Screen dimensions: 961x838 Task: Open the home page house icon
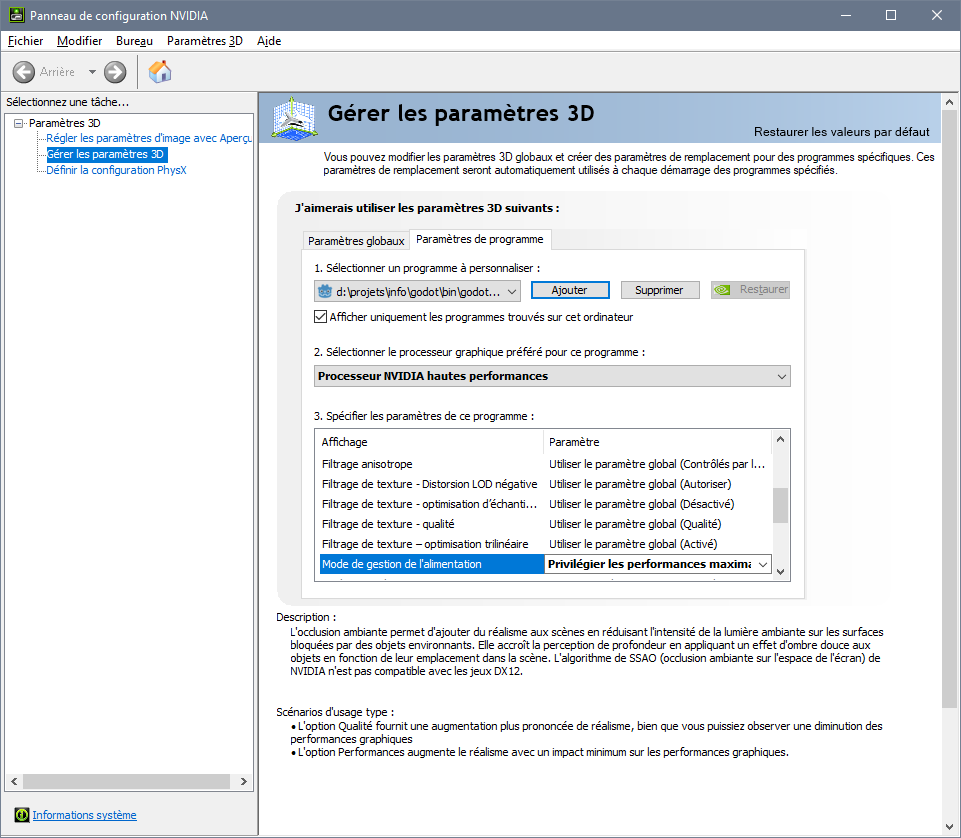[160, 72]
